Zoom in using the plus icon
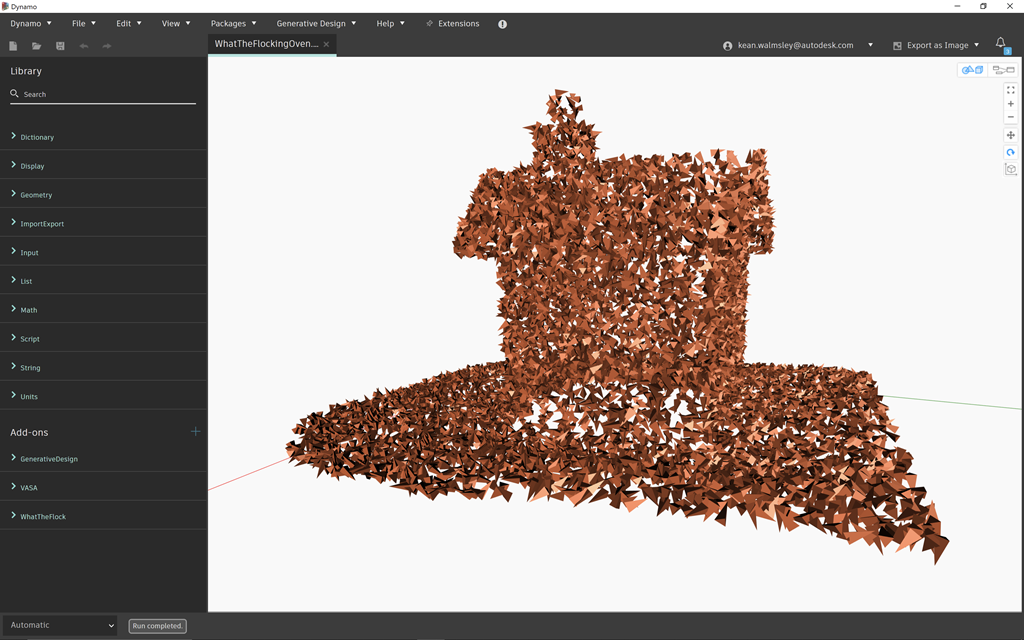This screenshot has height=640, width=1024. [x=1010, y=104]
